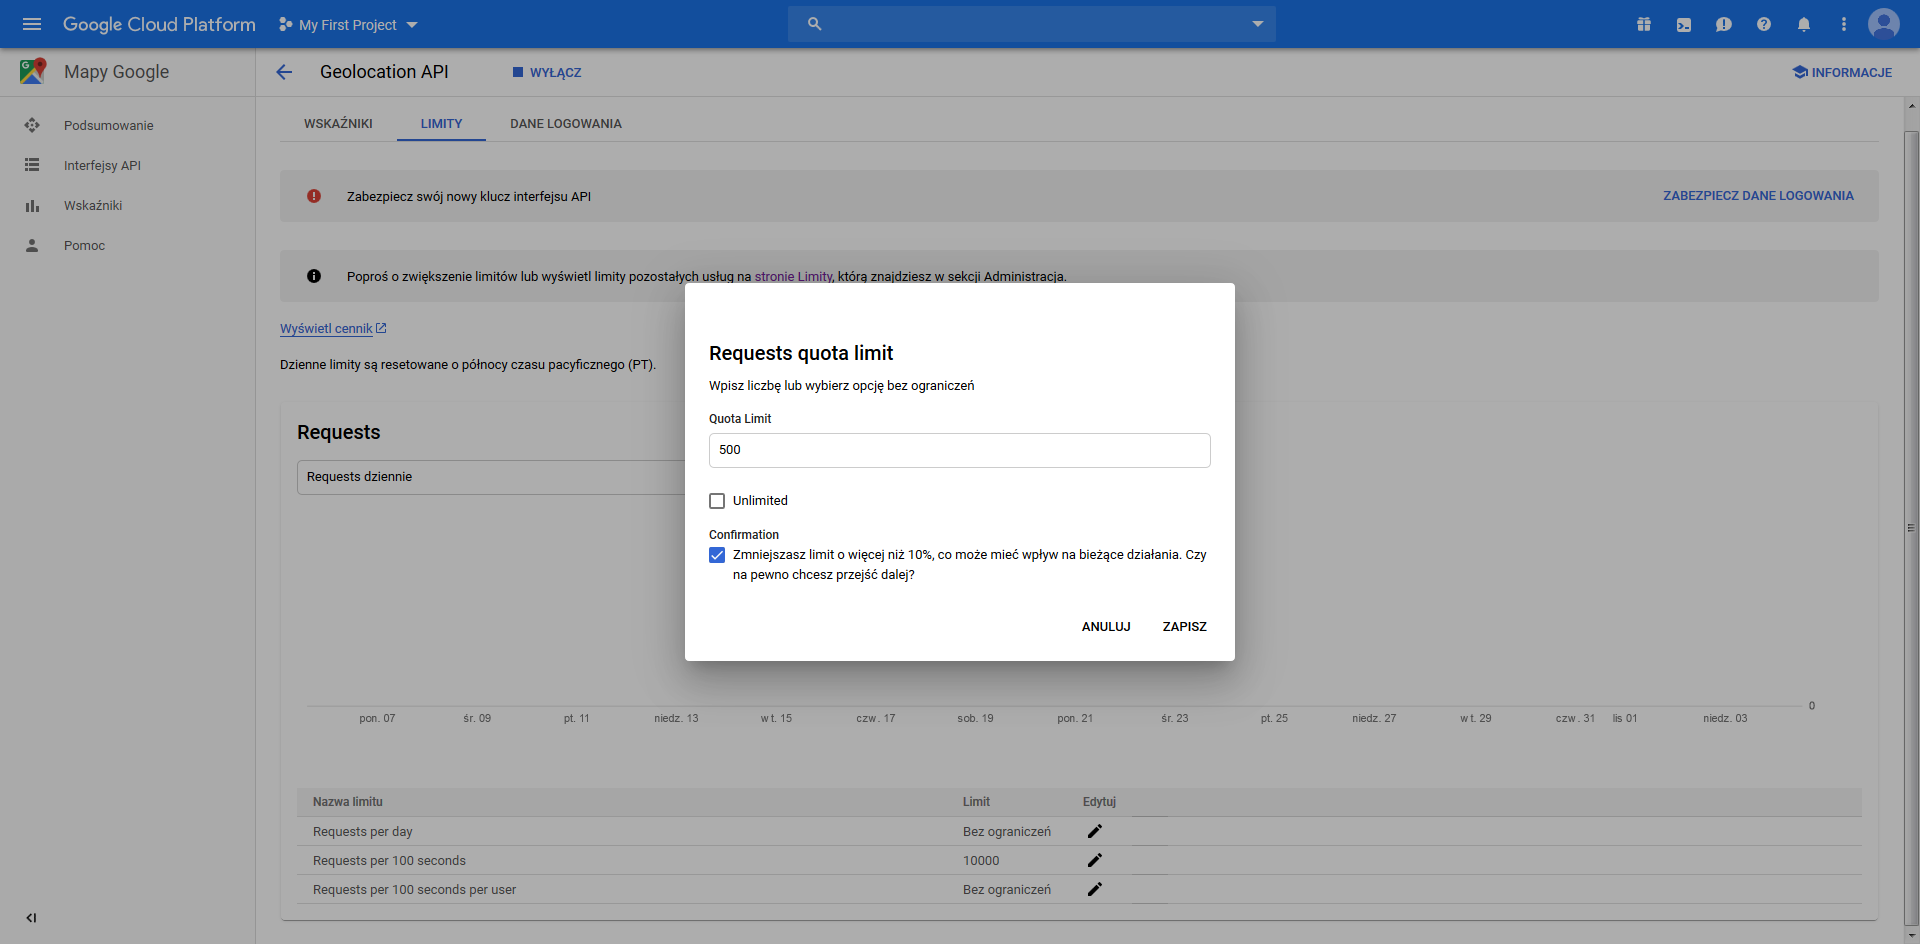Image resolution: width=1920 pixels, height=944 pixels.
Task: Click the red warning icon in the banner
Action: click(x=314, y=196)
